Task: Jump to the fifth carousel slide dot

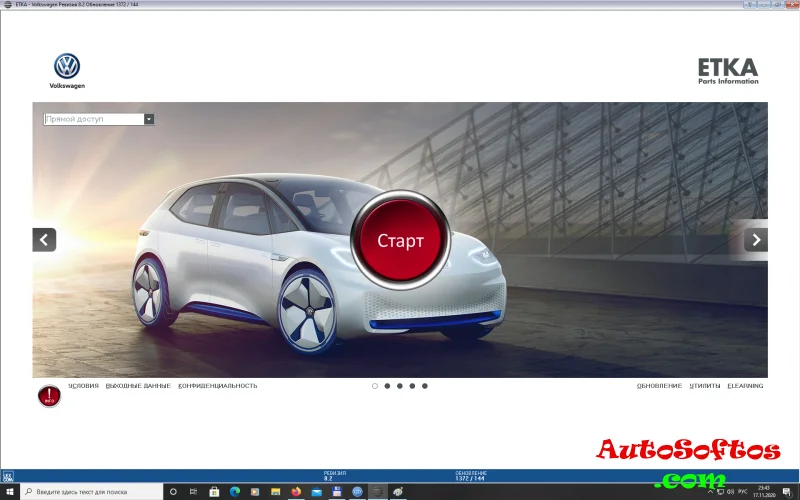Action: [x=425, y=385]
